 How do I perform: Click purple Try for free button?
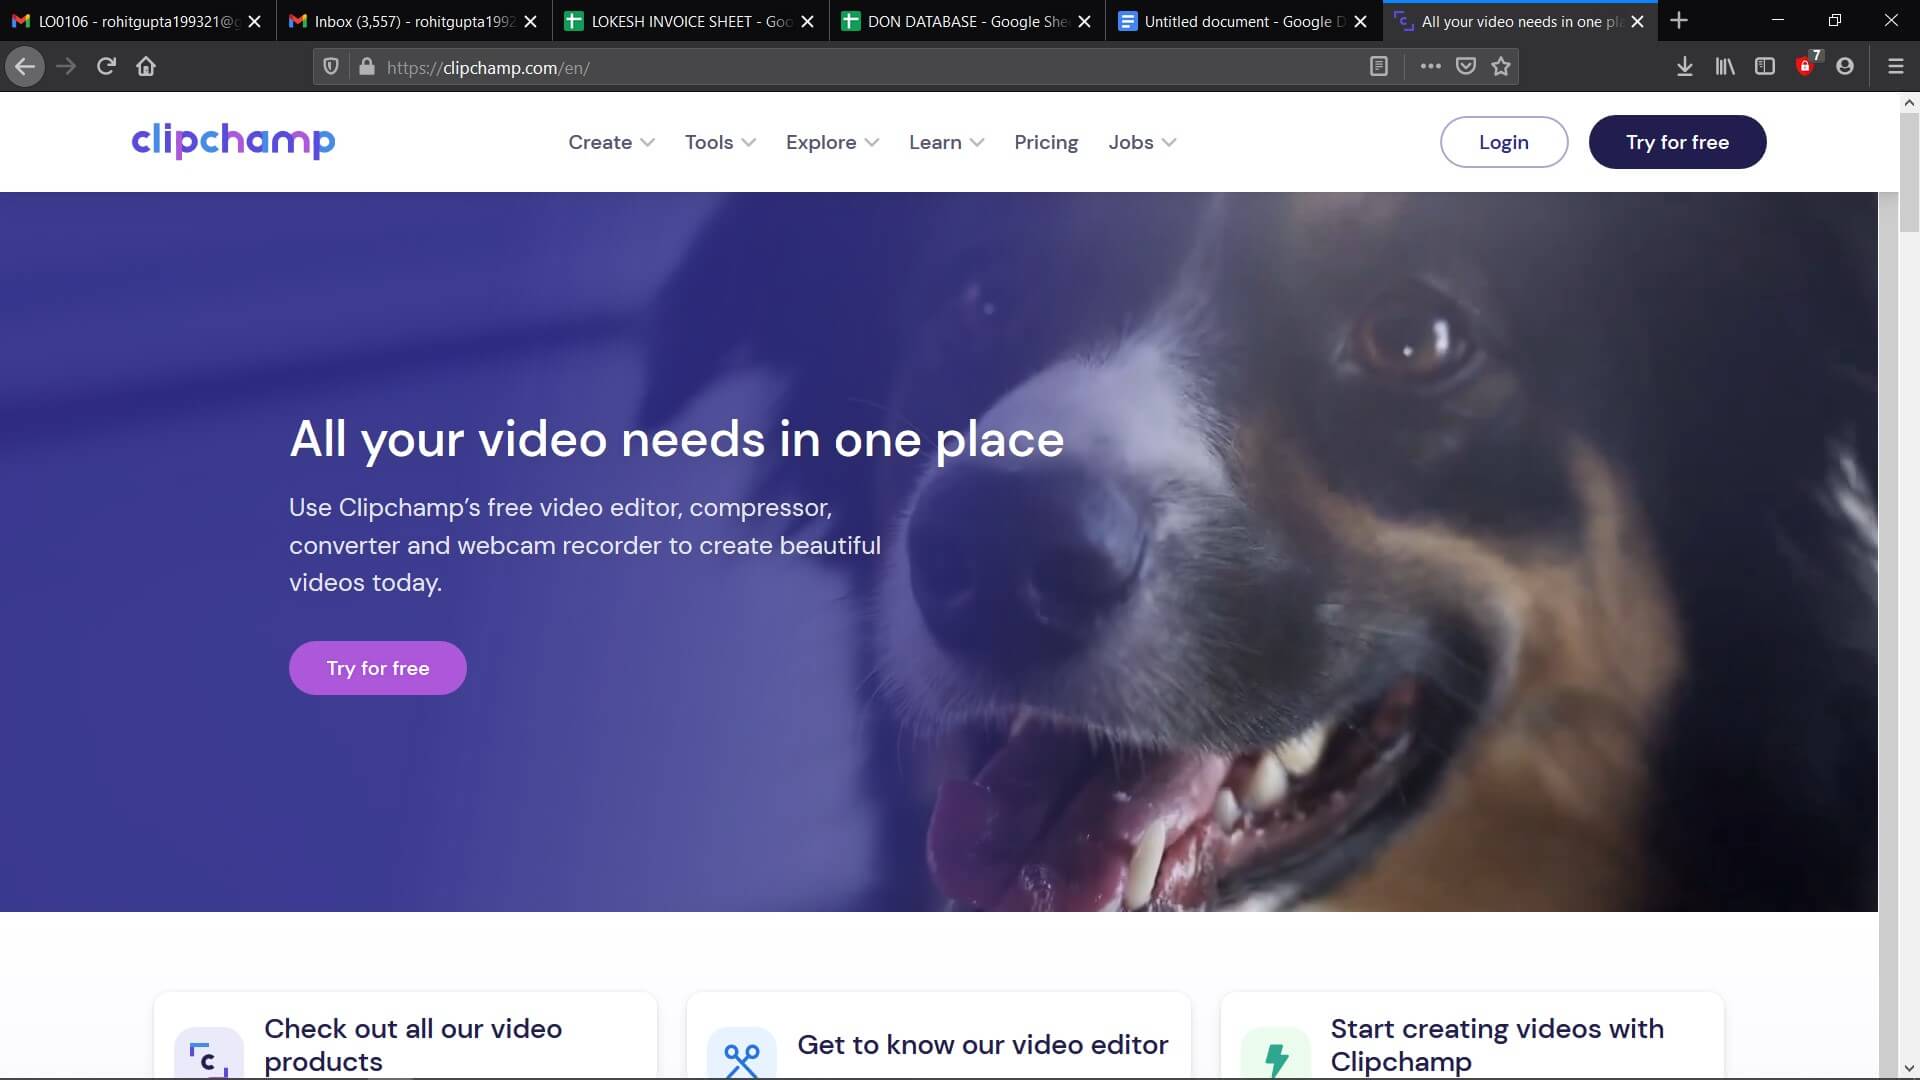378,668
